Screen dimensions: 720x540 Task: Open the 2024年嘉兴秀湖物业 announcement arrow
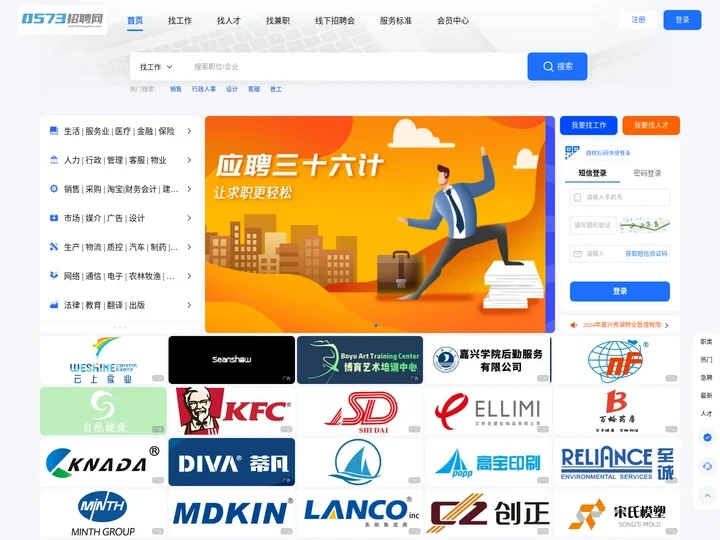pos(667,325)
